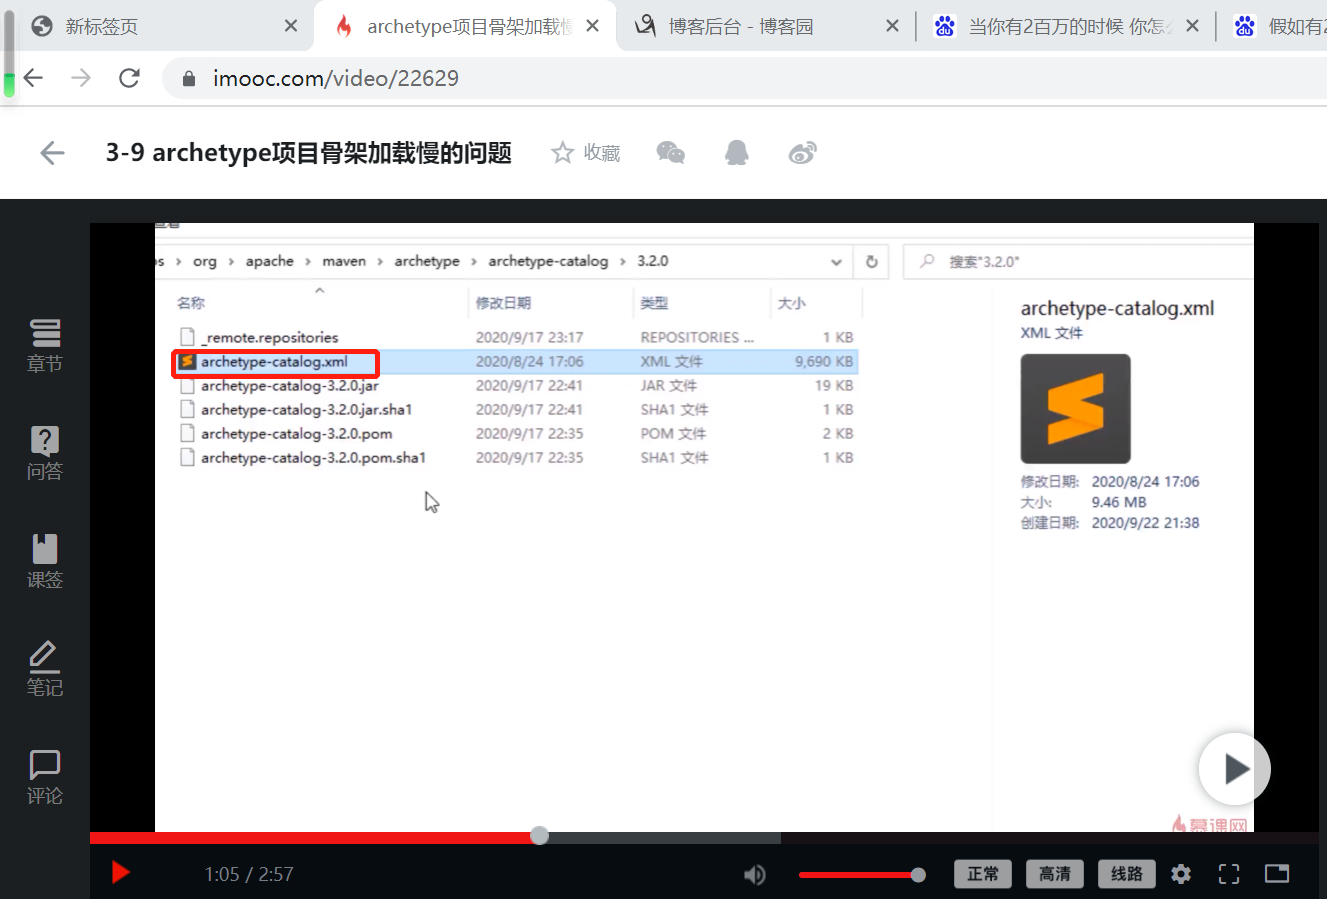The image size is (1327, 899).
Task: Select archetype-catalog.xml in the file list
Action: tap(274, 361)
